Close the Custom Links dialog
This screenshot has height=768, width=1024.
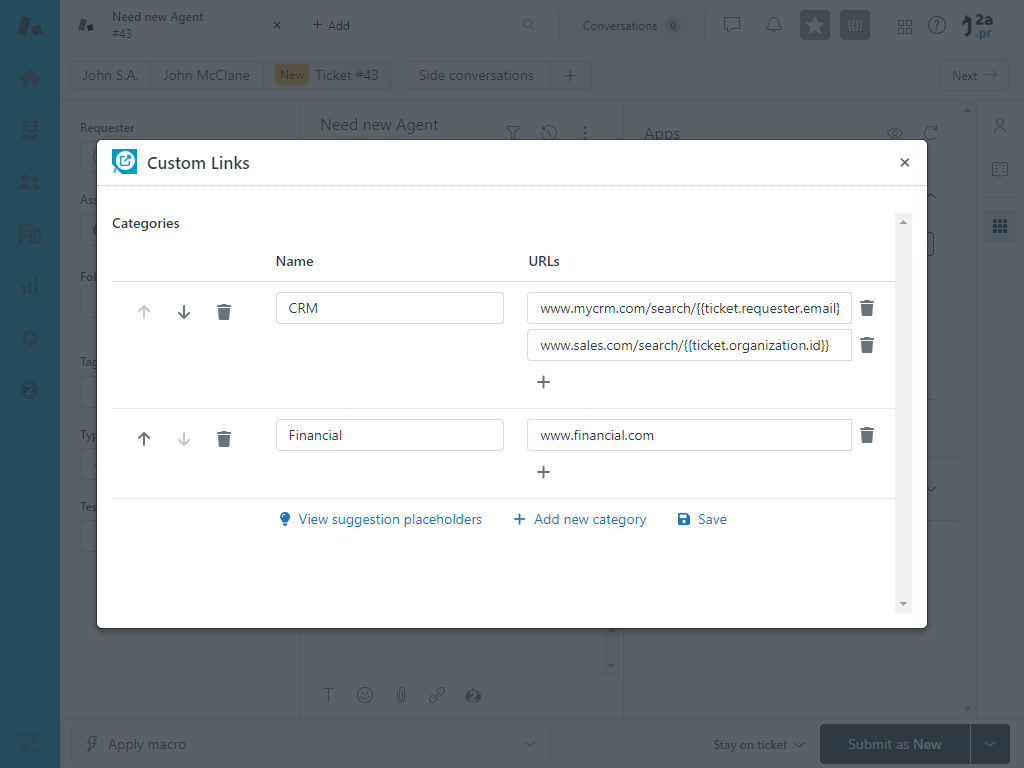point(905,163)
